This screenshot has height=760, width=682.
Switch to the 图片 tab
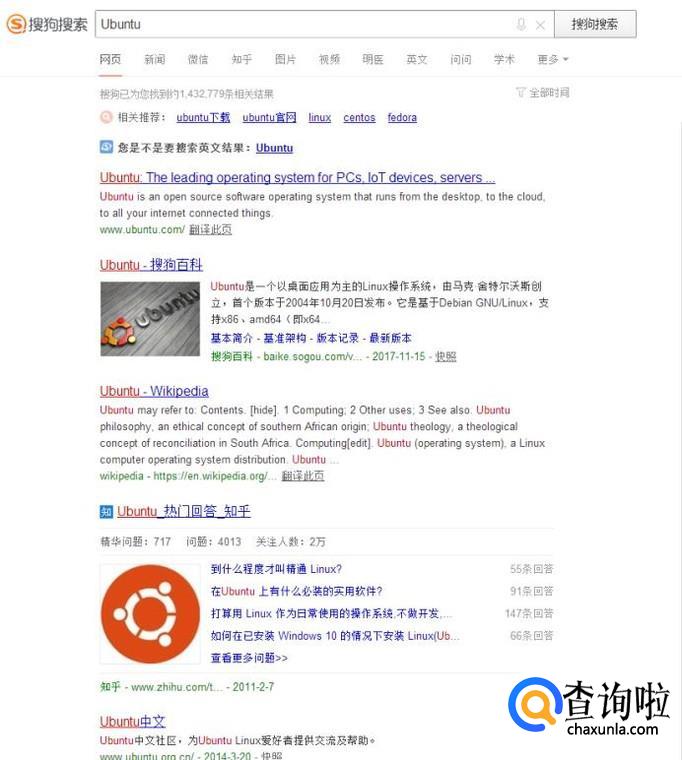(x=285, y=59)
